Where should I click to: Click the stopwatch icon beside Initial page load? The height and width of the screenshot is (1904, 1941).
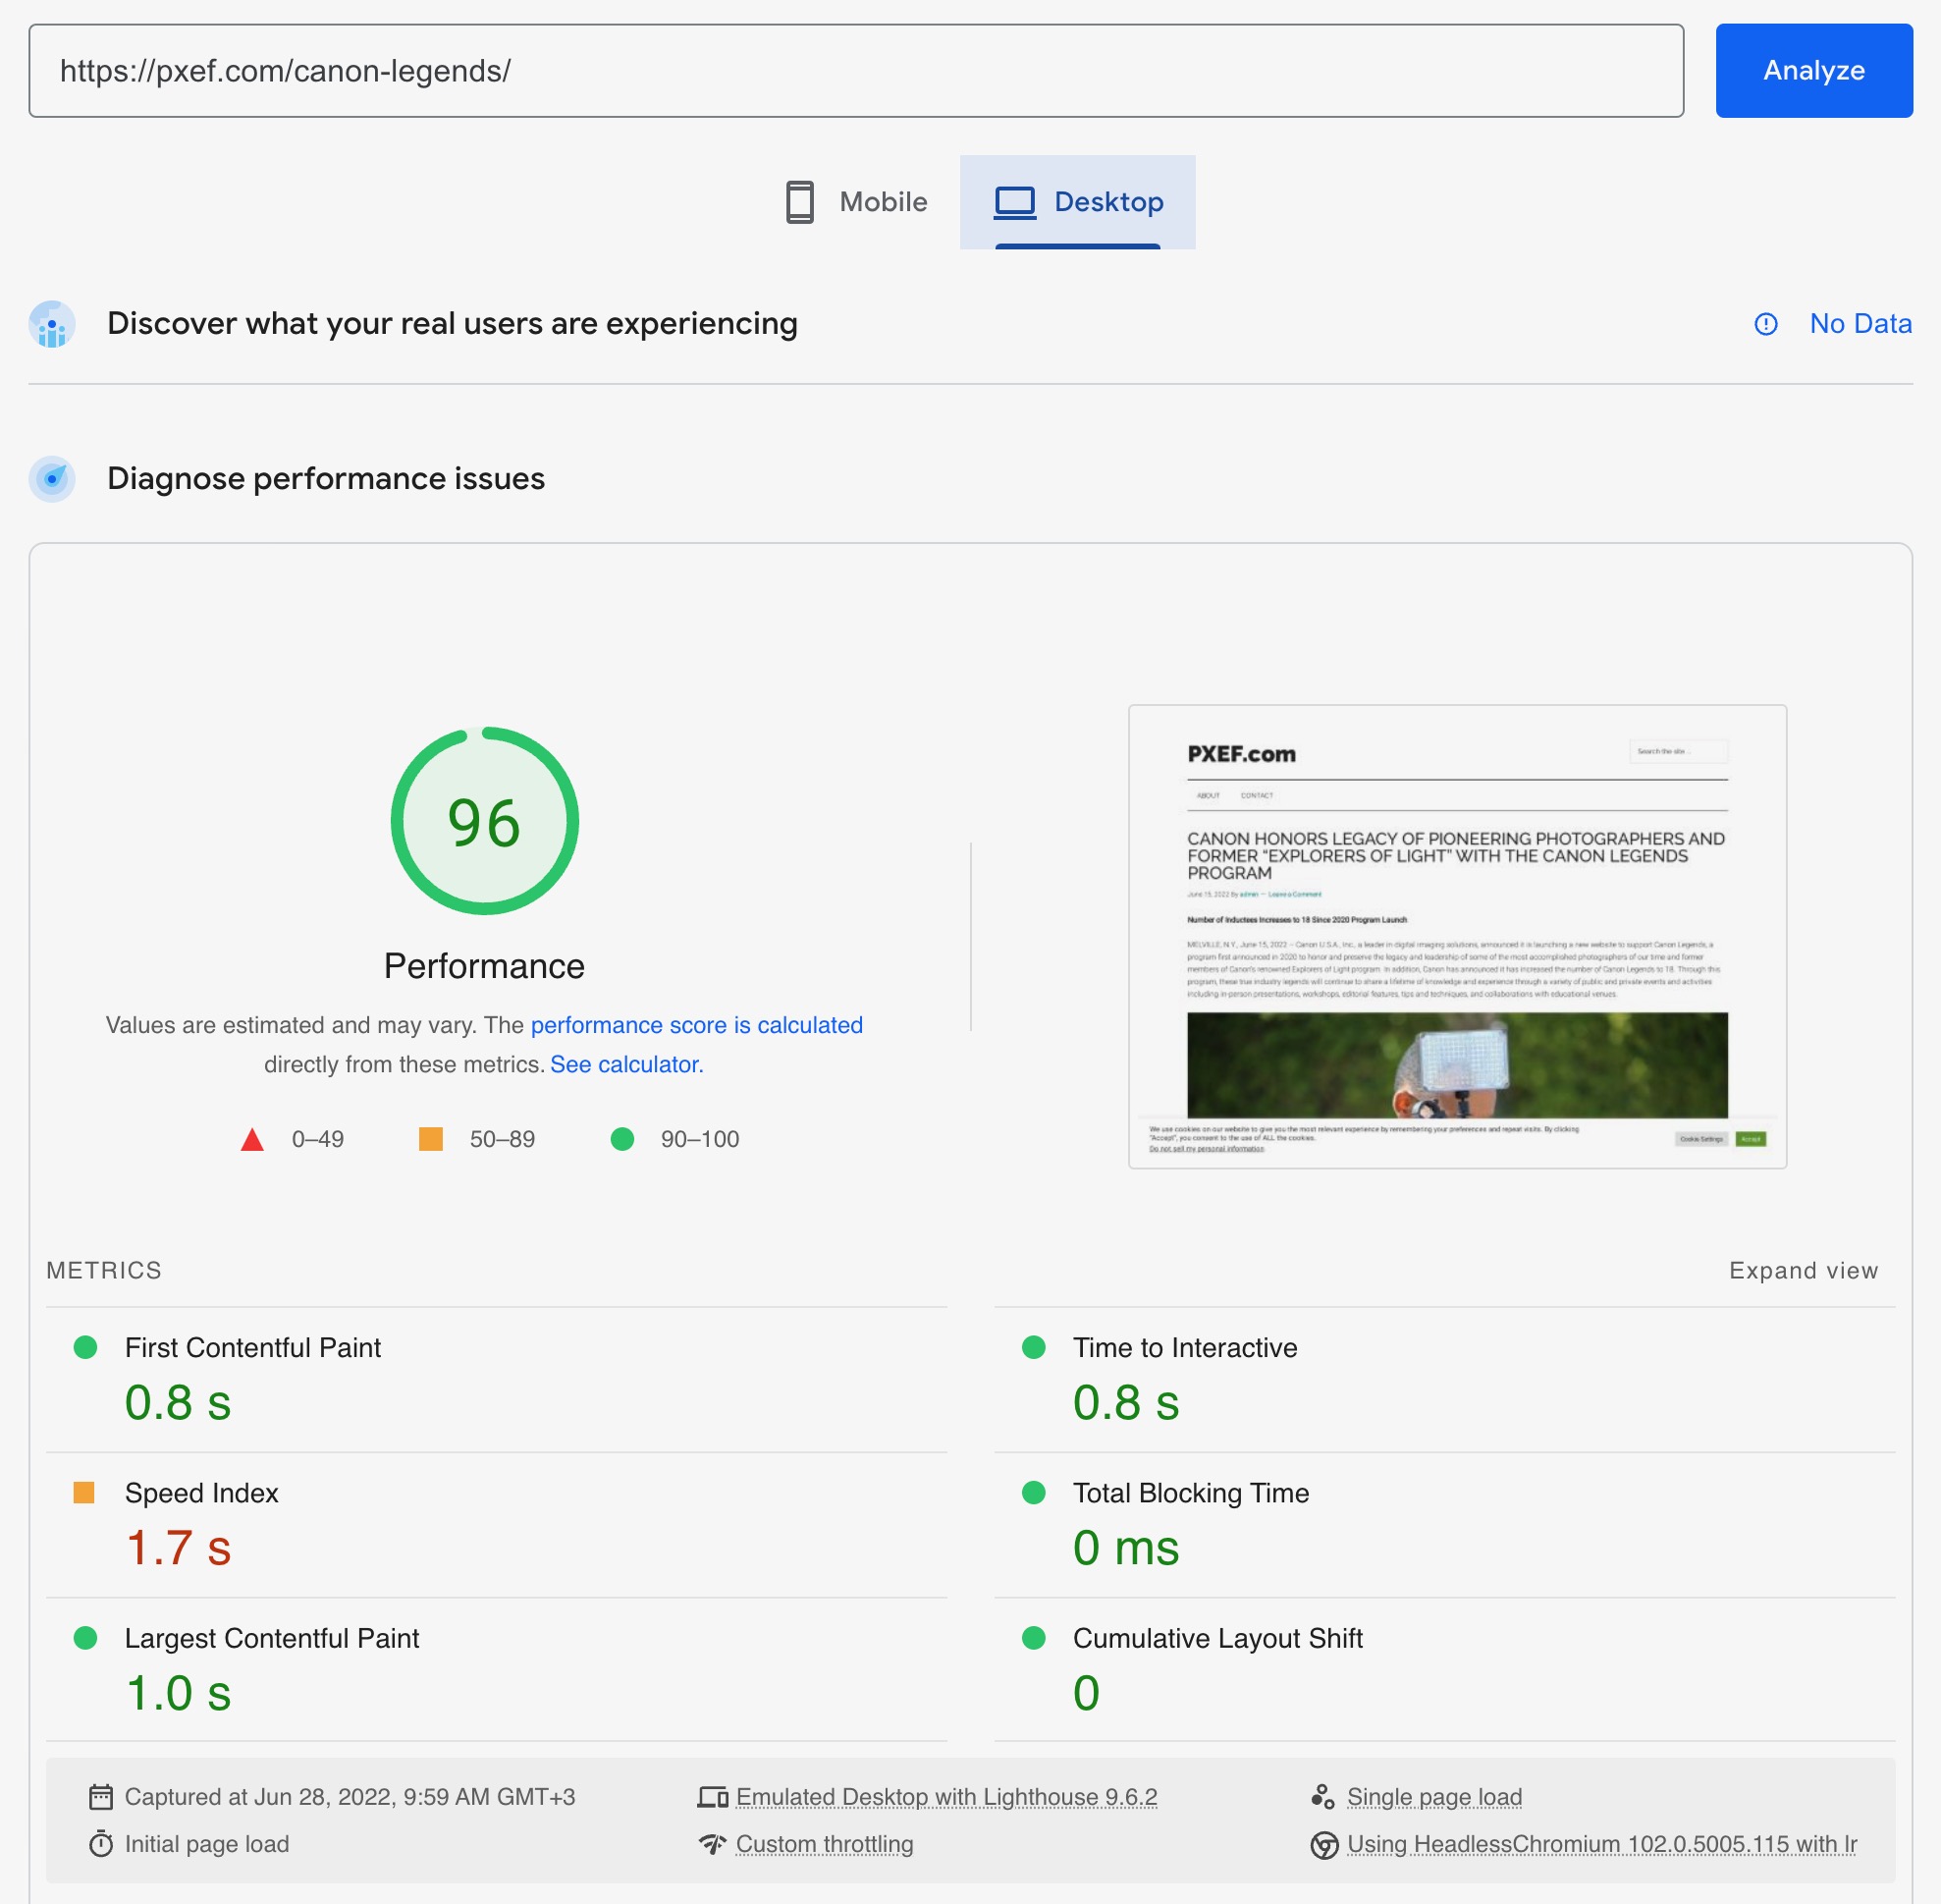click(x=101, y=1844)
